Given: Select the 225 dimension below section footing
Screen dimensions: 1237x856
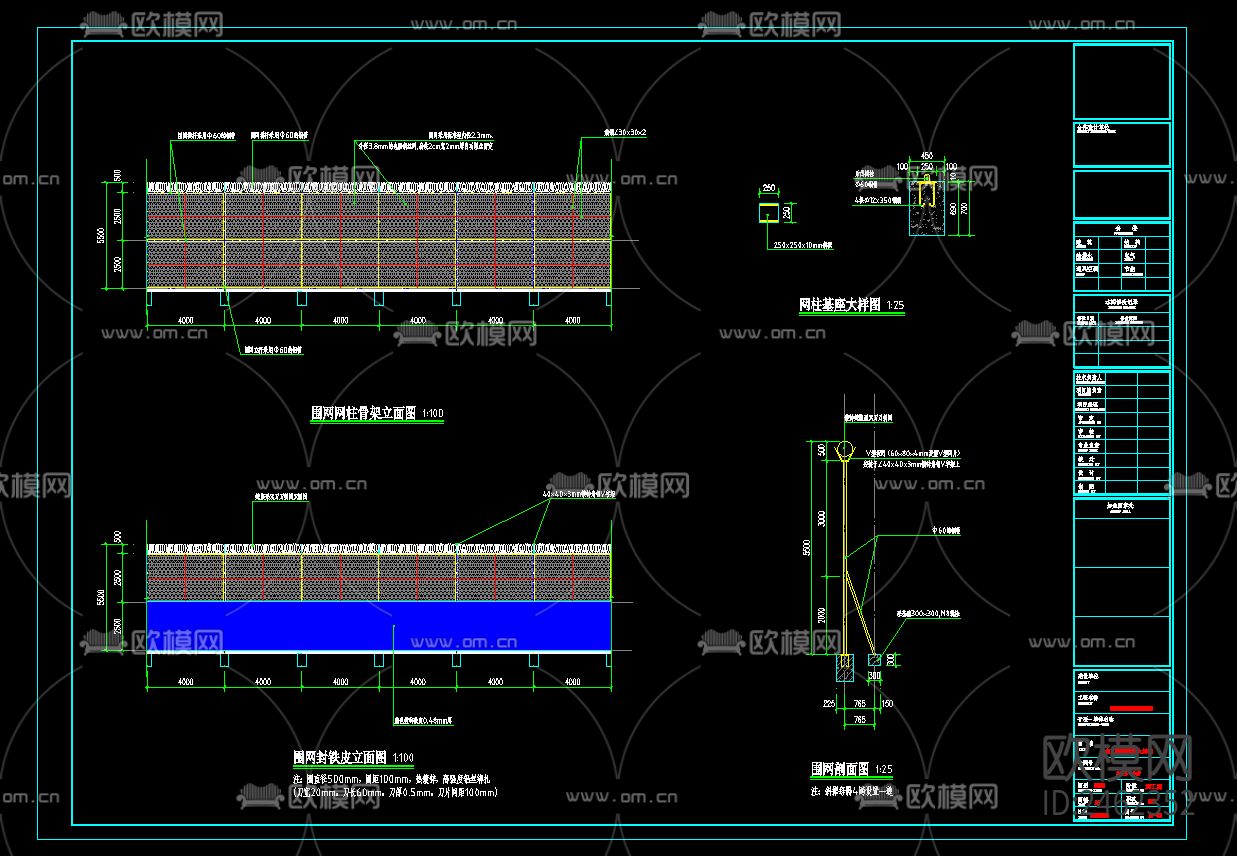Looking at the screenshot, I should point(829,704).
